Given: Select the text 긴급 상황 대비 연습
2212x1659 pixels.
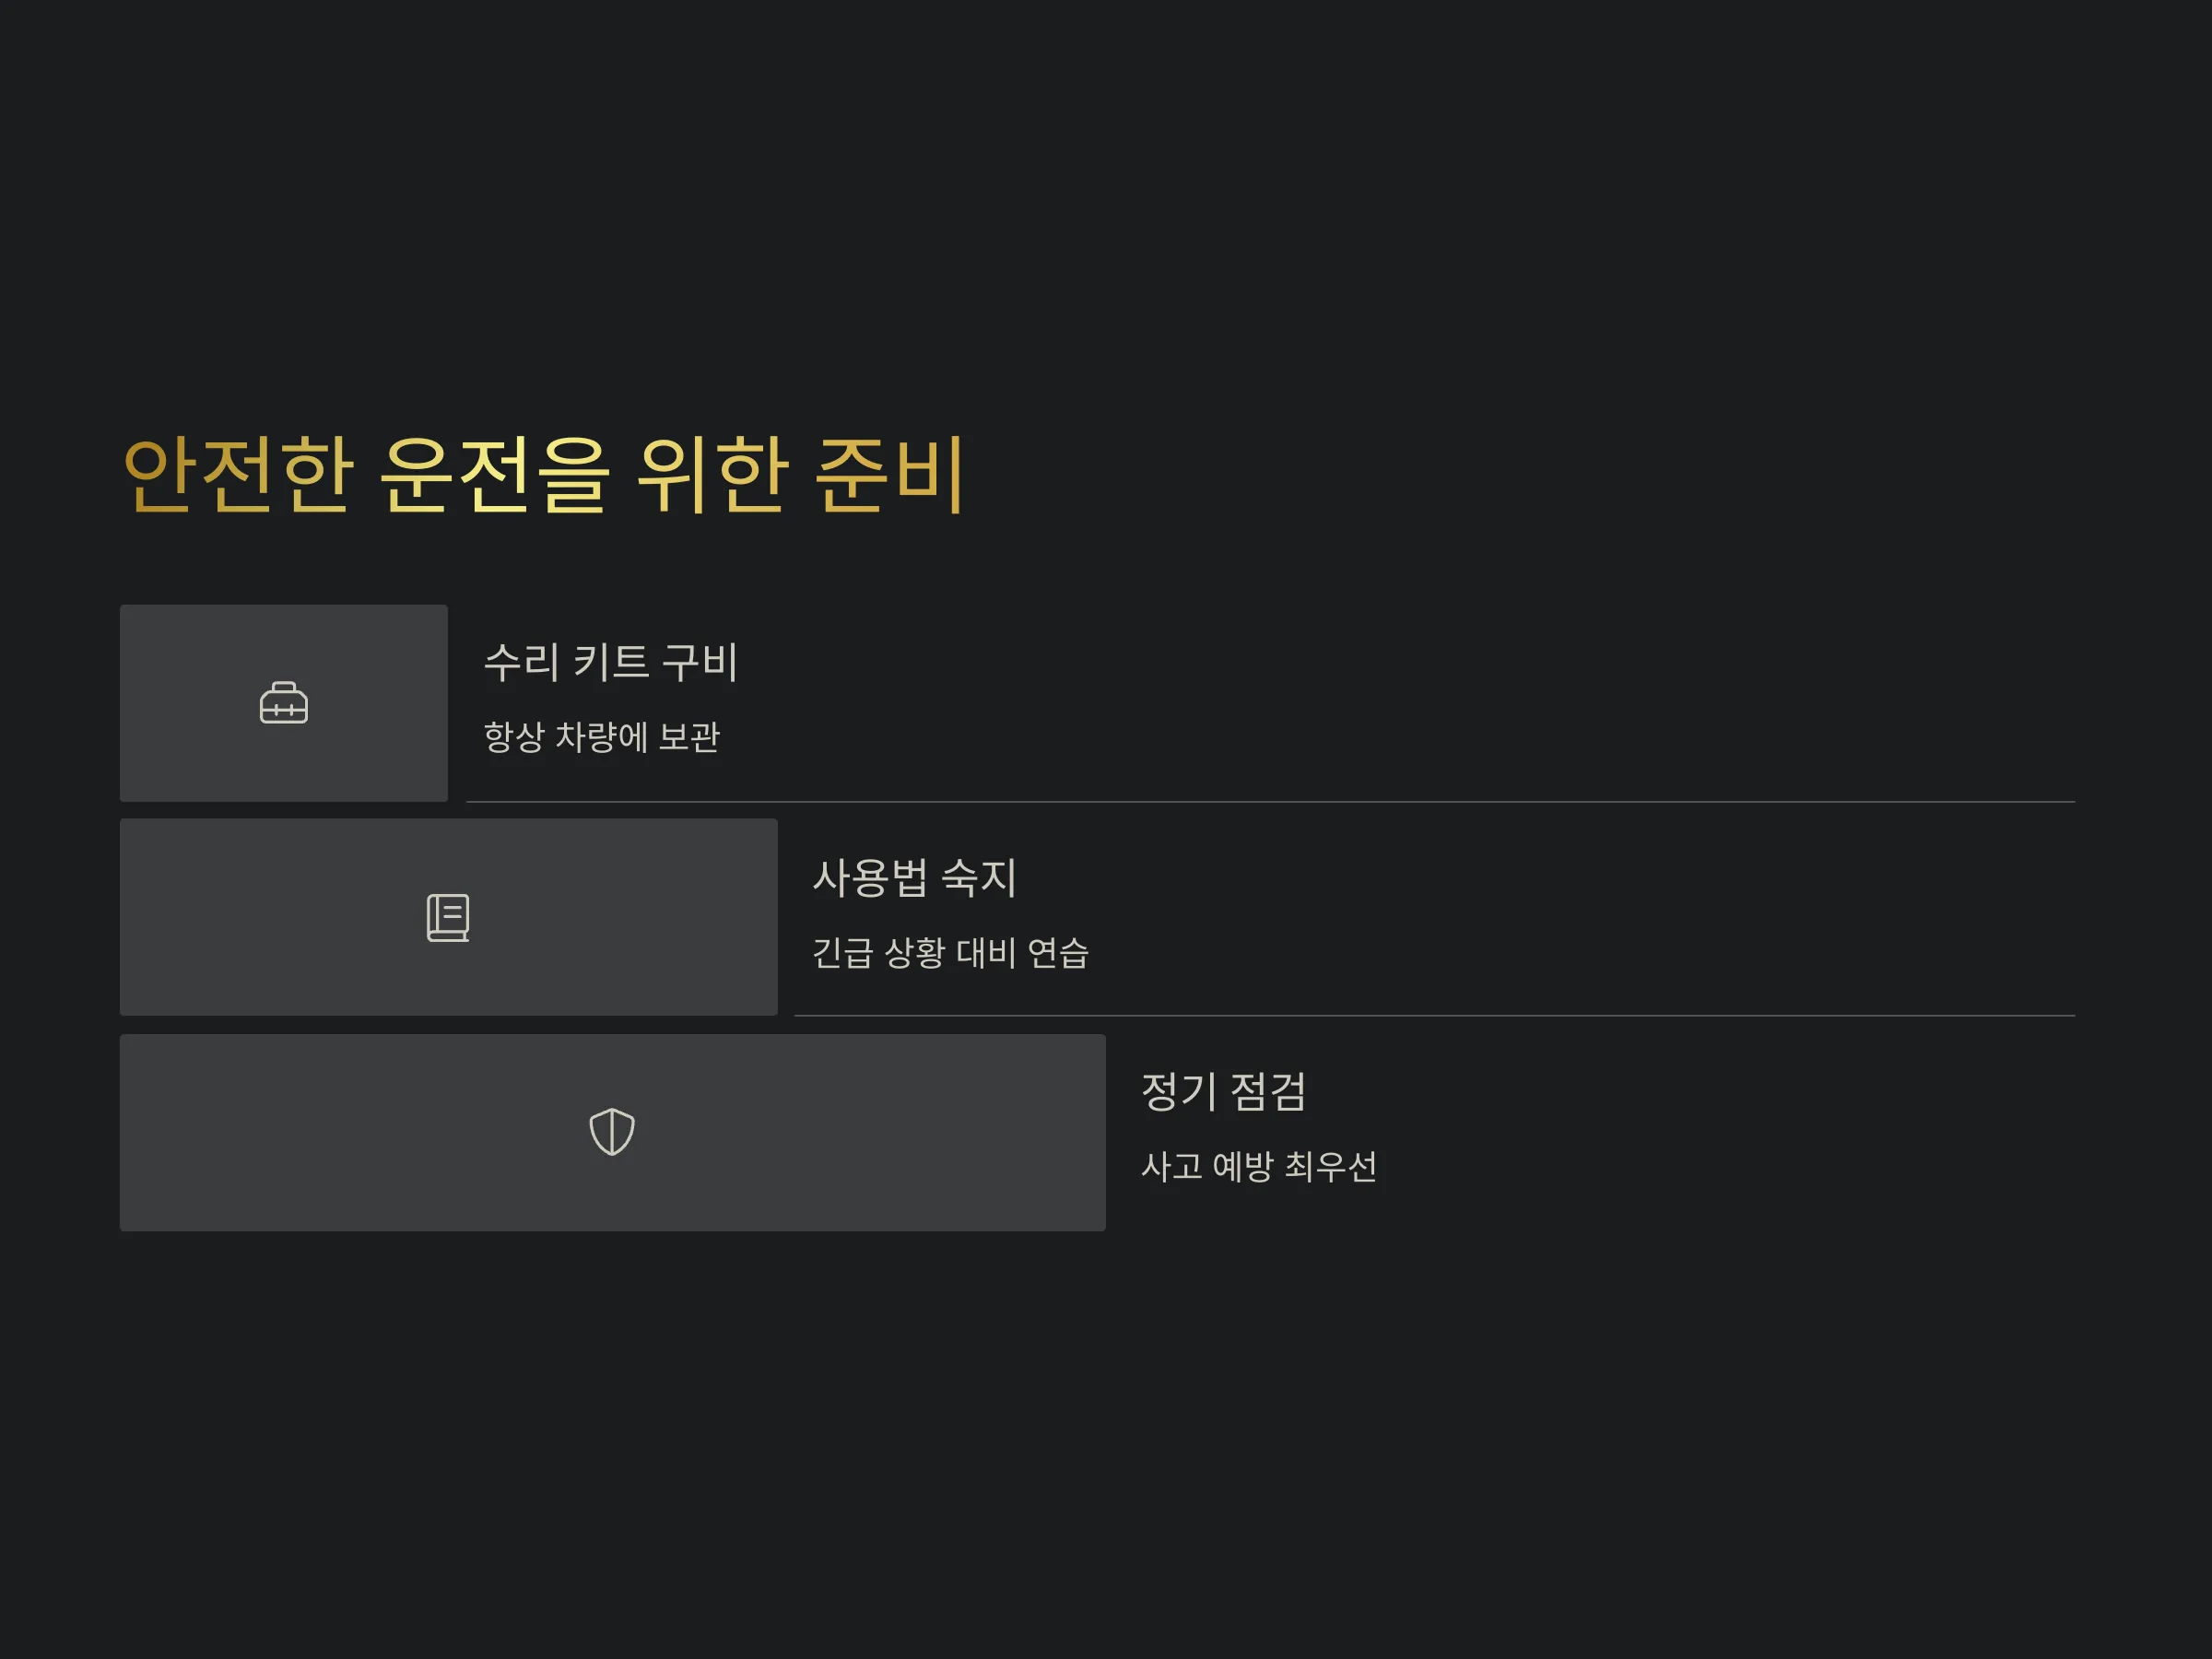Looking at the screenshot, I should (x=950, y=952).
